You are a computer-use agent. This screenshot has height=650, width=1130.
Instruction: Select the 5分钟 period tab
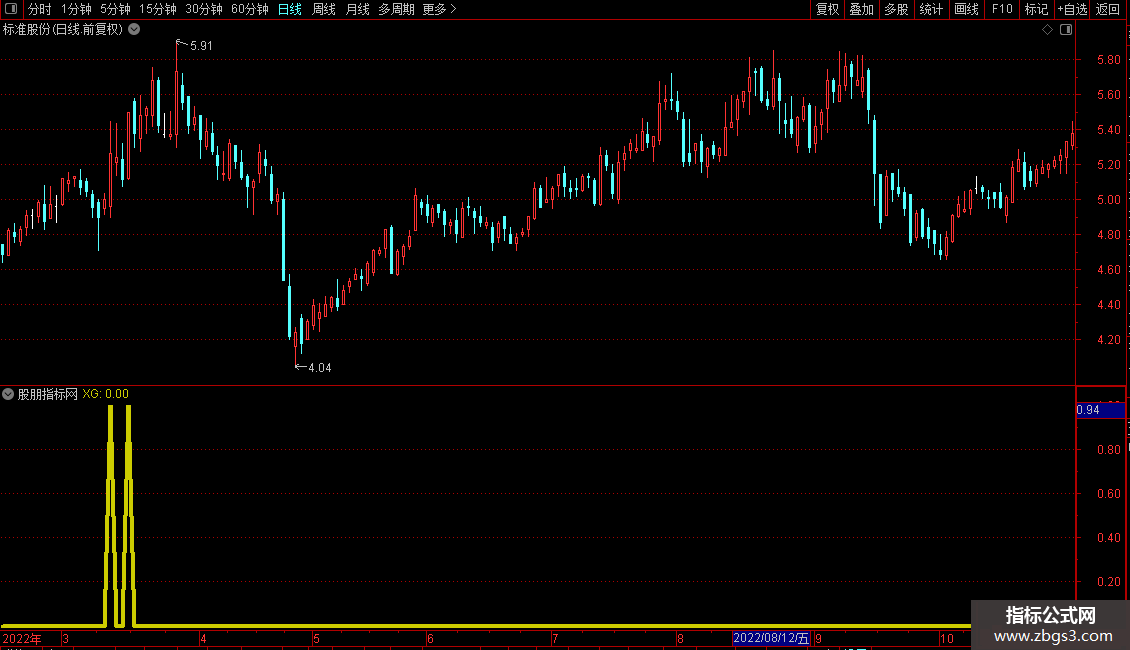pyautogui.click(x=115, y=9)
